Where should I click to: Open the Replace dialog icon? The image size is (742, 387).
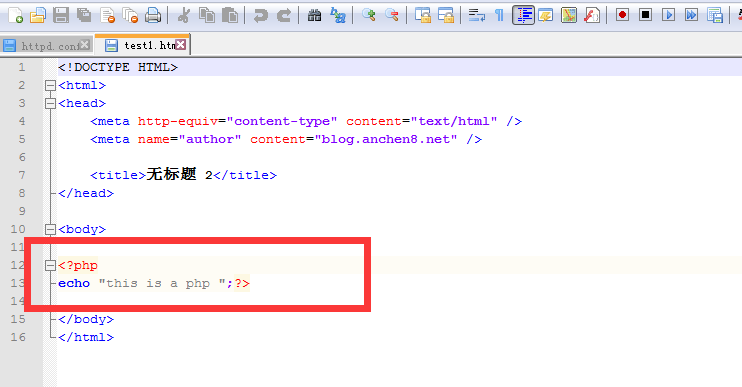(x=337, y=16)
